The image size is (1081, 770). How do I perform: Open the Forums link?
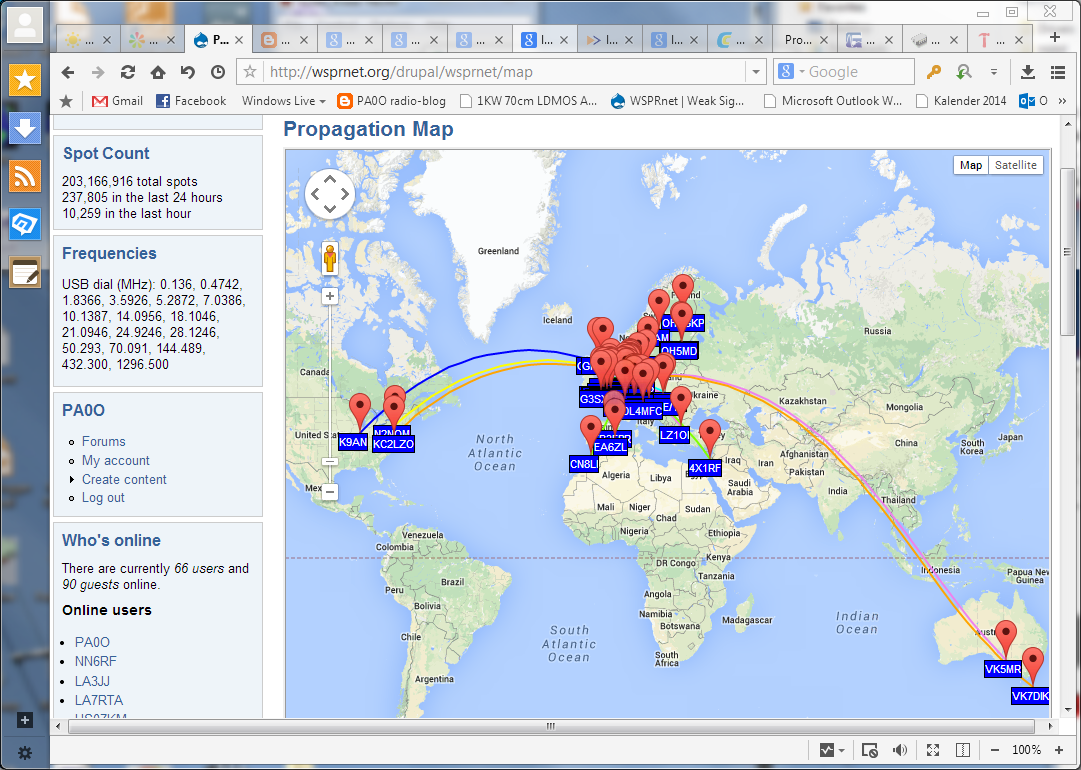pos(103,441)
